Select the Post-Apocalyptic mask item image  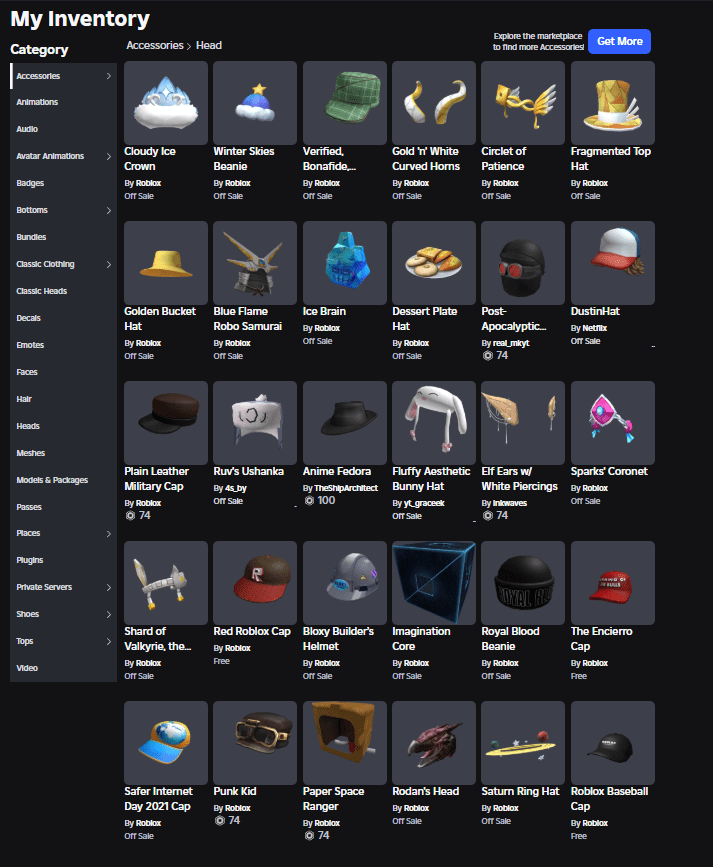523,263
